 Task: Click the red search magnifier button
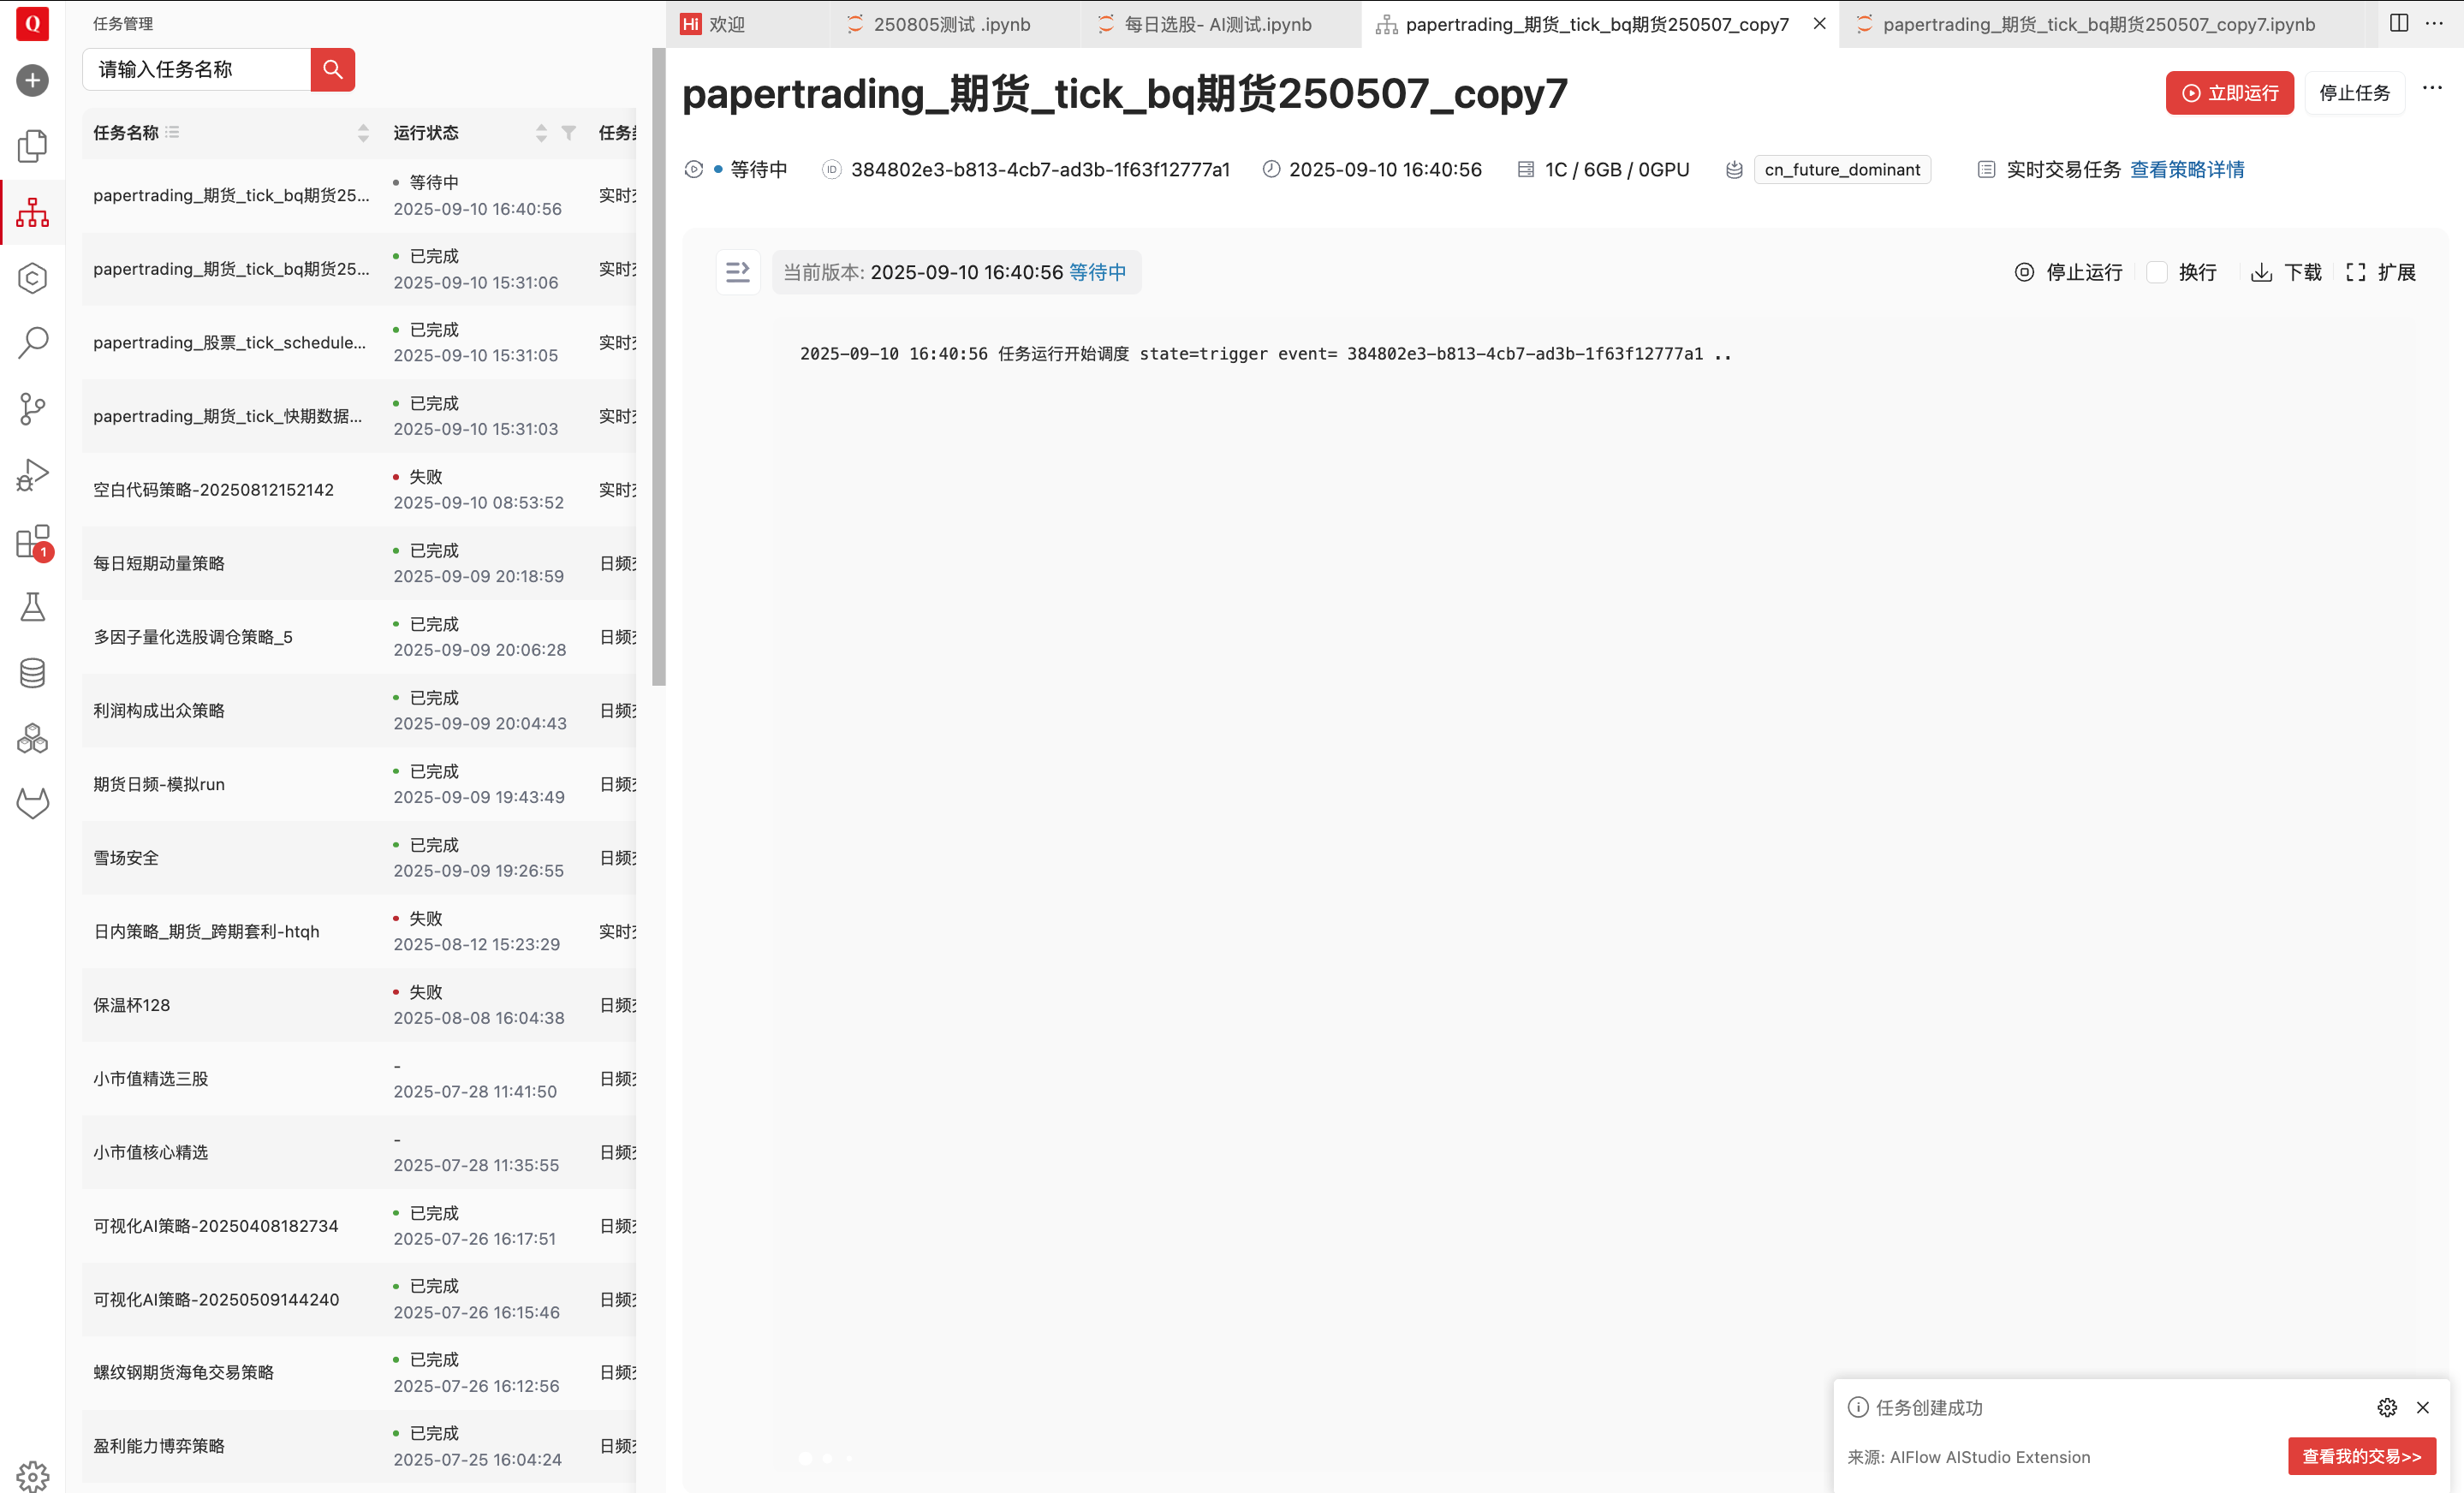tap(332, 69)
